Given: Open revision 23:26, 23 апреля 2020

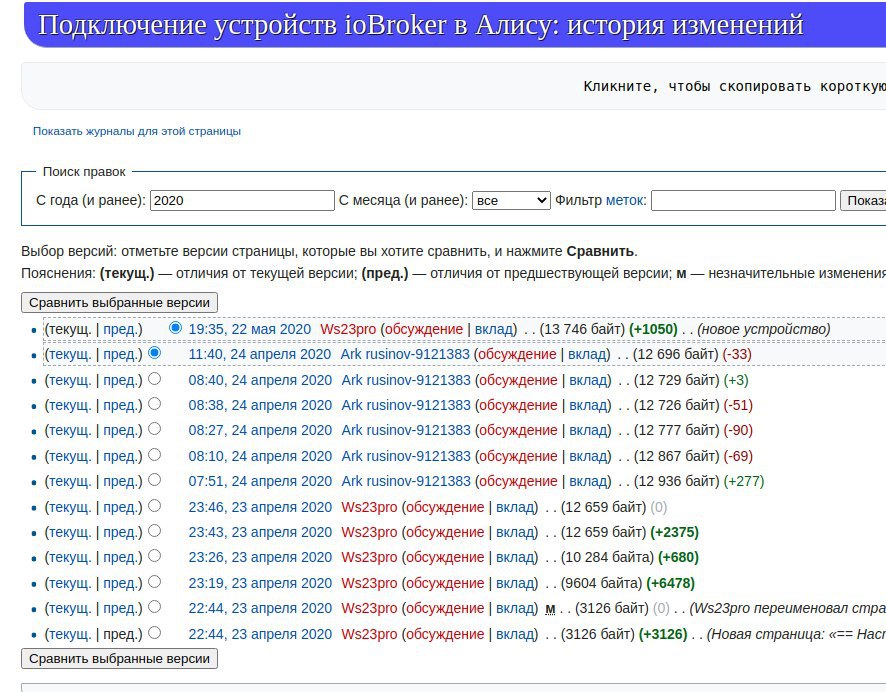Looking at the screenshot, I should pyautogui.click(x=260, y=557).
